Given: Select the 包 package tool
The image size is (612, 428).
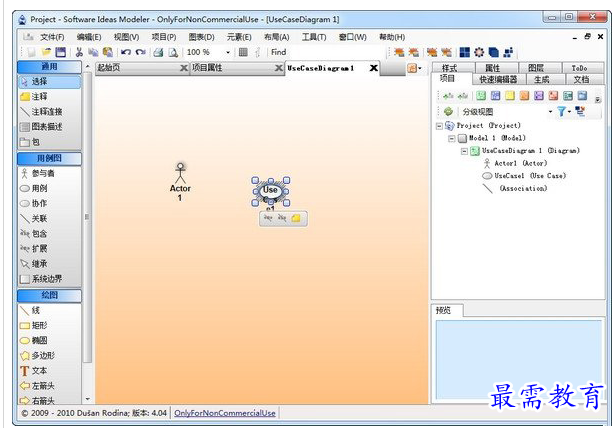Looking at the screenshot, I should 50,142.
